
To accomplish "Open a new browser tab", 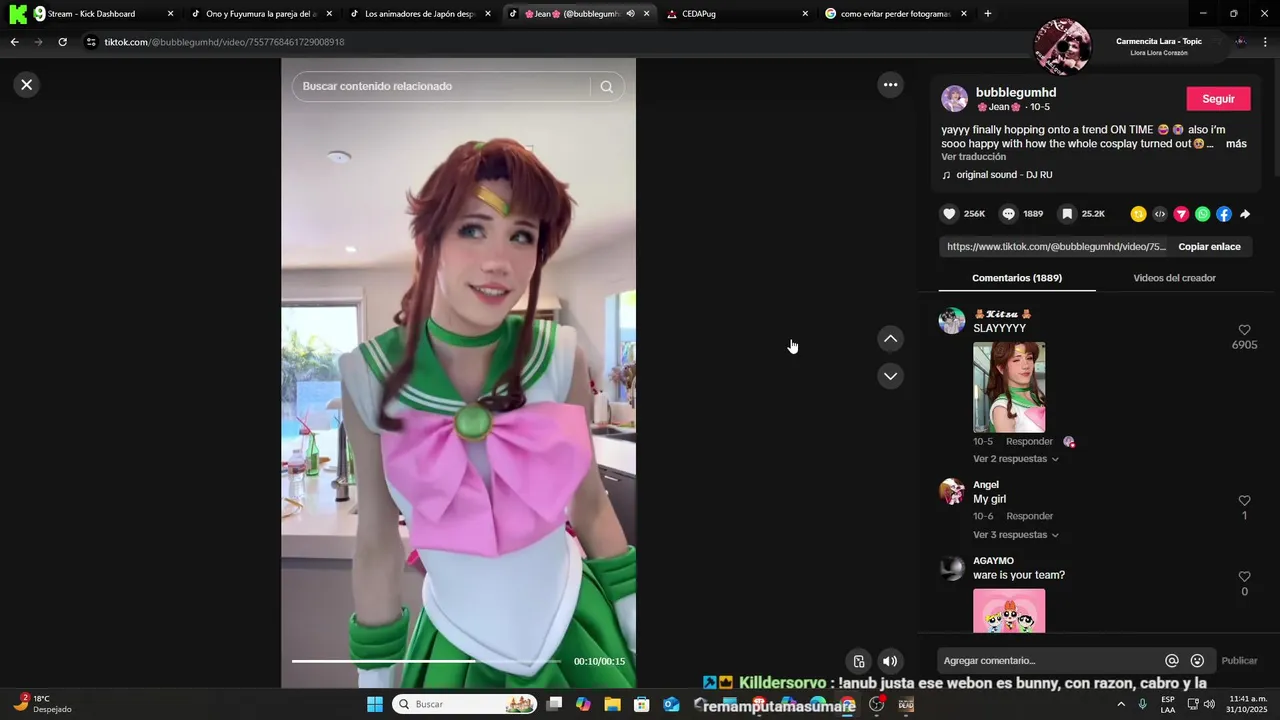I will click(x=988, y=14).
